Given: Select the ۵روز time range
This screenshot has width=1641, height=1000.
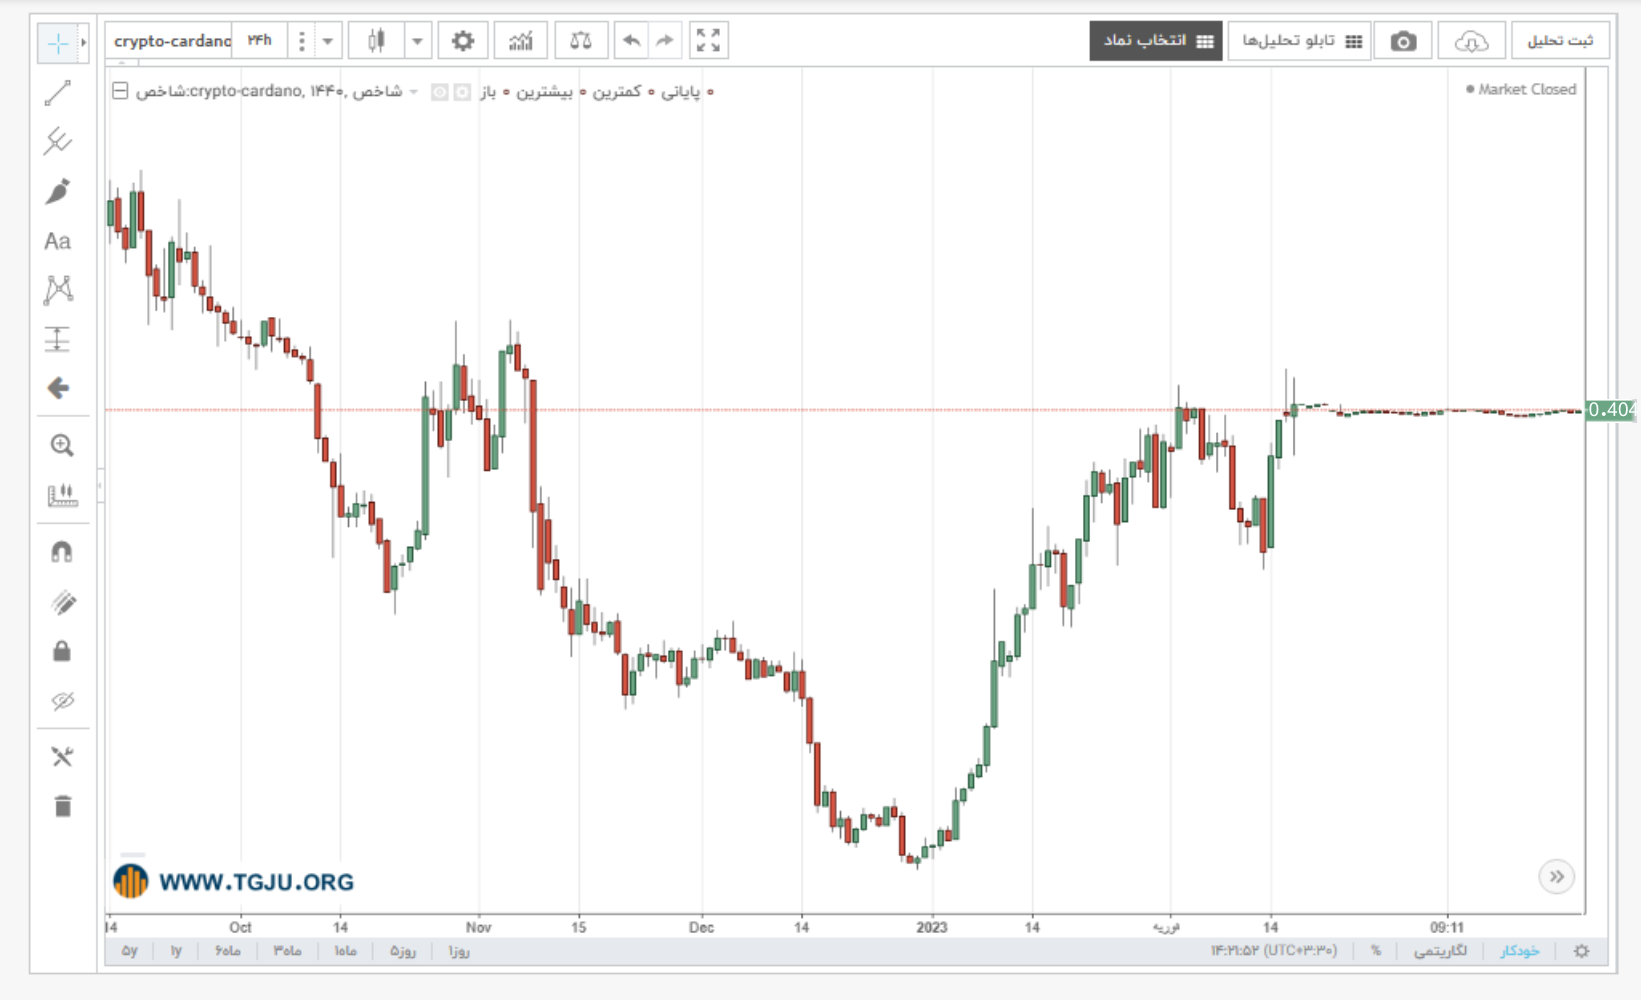Looking at the screenshot, I should click(x=403, y=951).
